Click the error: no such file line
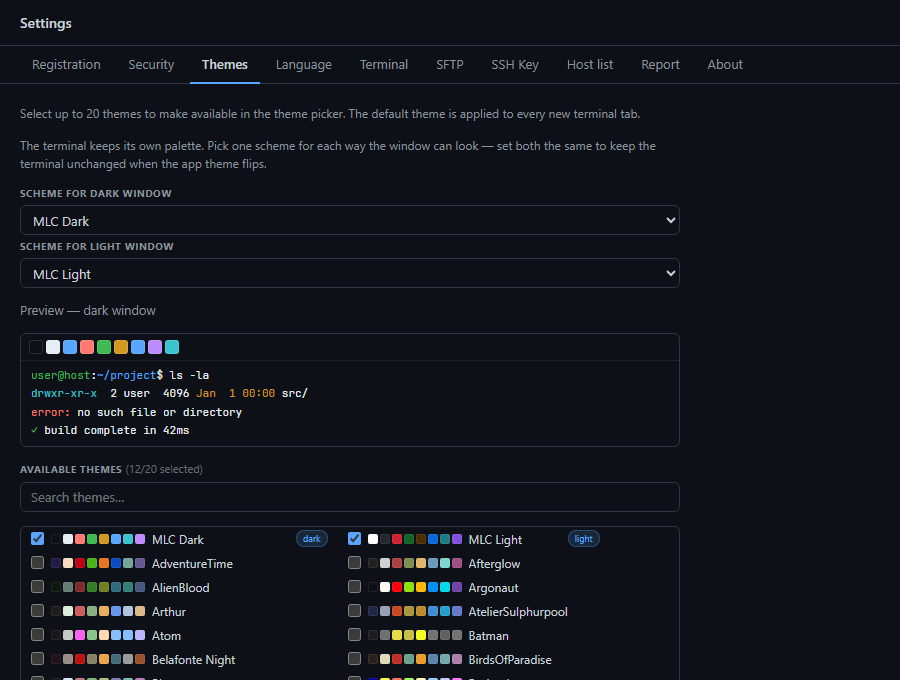This screenshot has width=900, height=680. pos(137,412)
